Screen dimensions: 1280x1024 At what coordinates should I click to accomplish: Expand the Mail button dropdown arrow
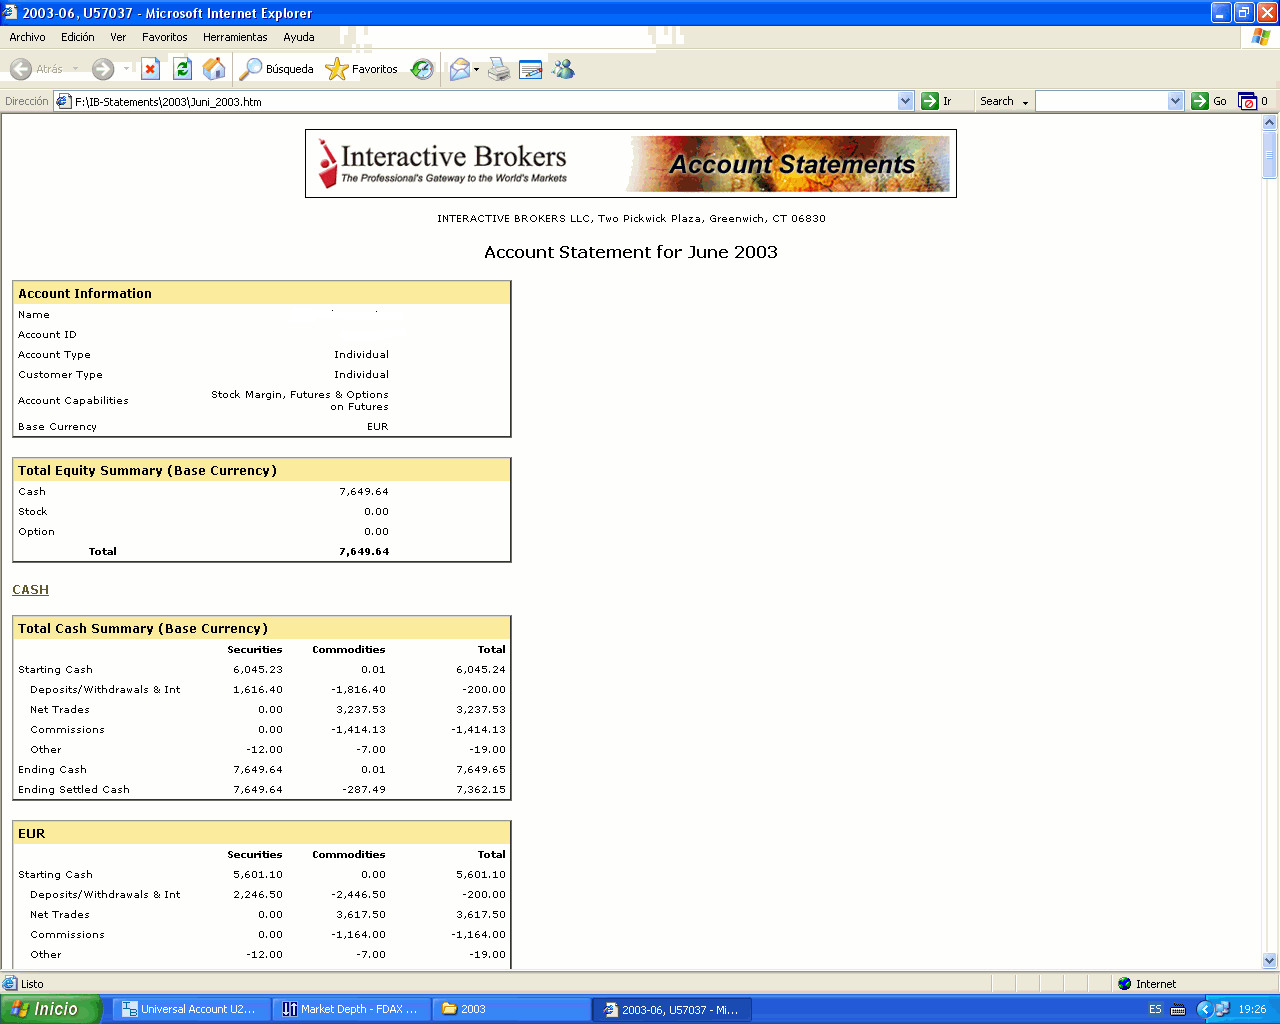pyautogui.click(x=477, y=69)
